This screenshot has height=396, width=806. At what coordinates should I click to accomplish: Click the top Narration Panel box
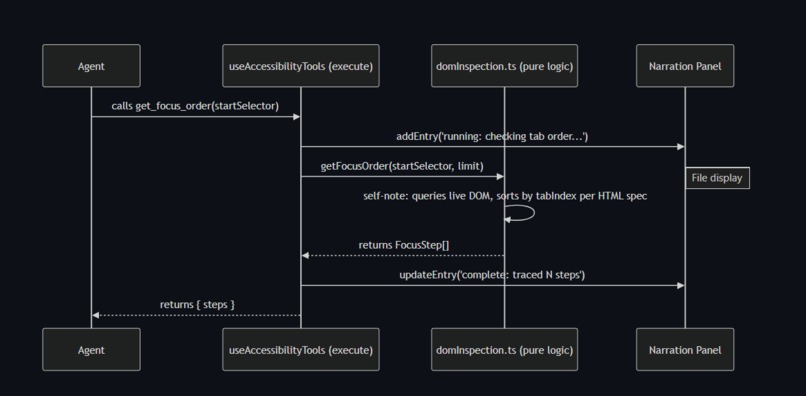click(x=685, y=66)
